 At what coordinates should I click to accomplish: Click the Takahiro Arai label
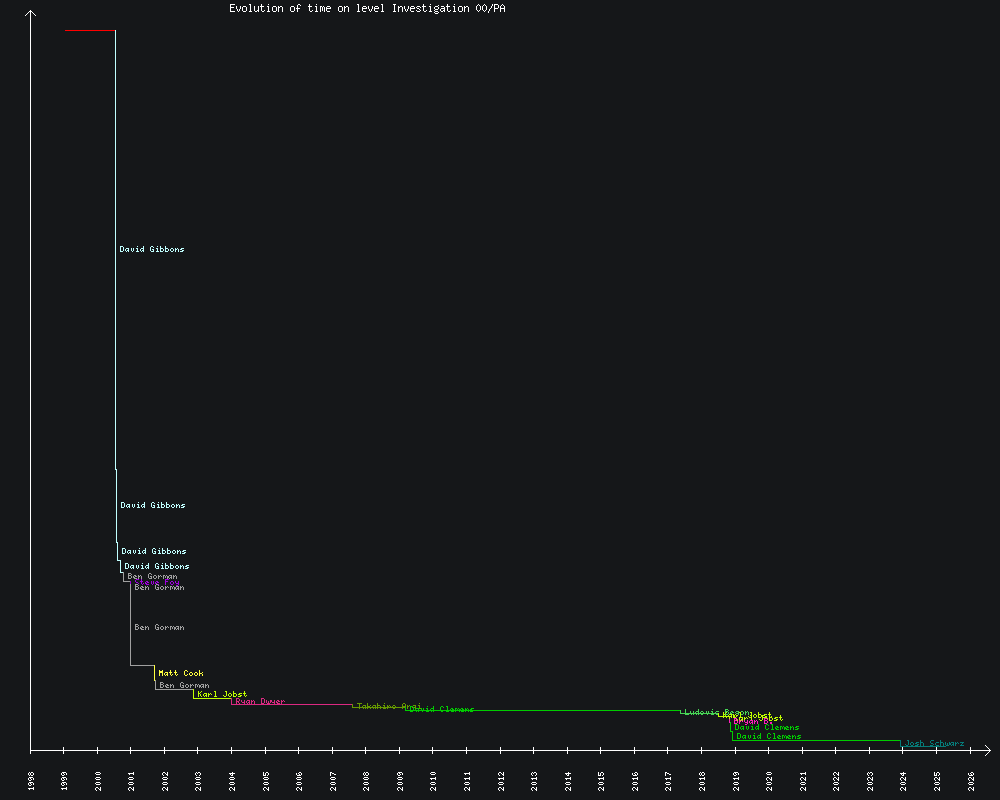pyautogui.click(x=389, y=706)
